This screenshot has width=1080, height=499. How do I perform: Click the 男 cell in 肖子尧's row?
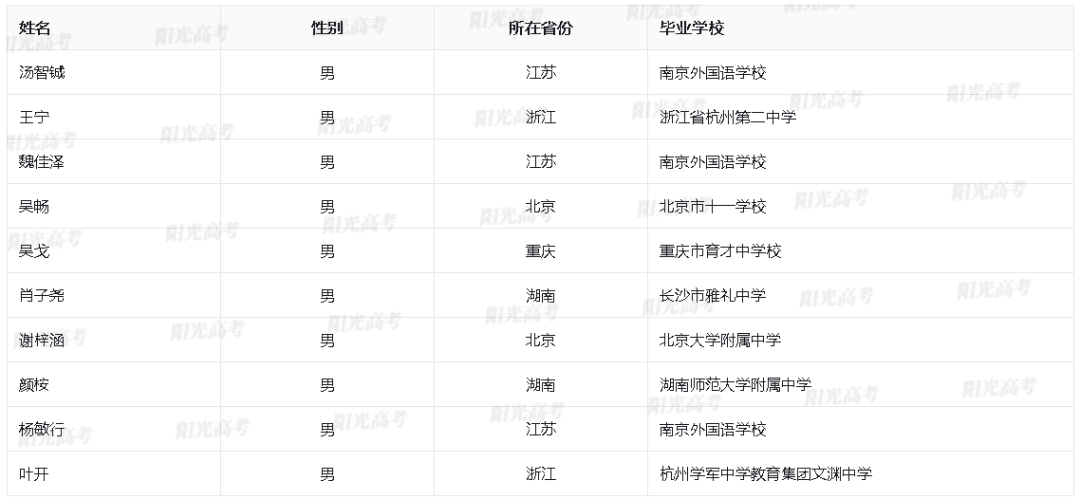pos(327,296)
